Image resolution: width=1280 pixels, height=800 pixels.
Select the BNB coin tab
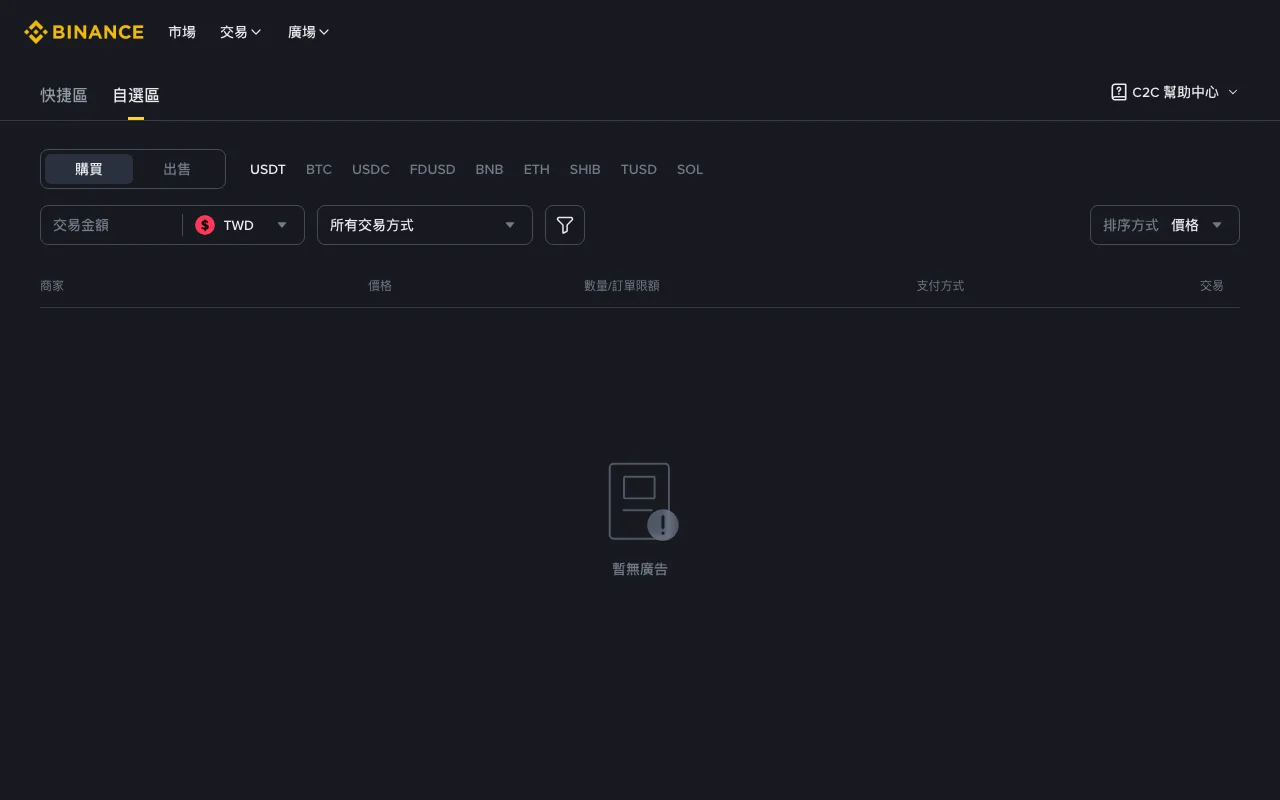(489, 169)
